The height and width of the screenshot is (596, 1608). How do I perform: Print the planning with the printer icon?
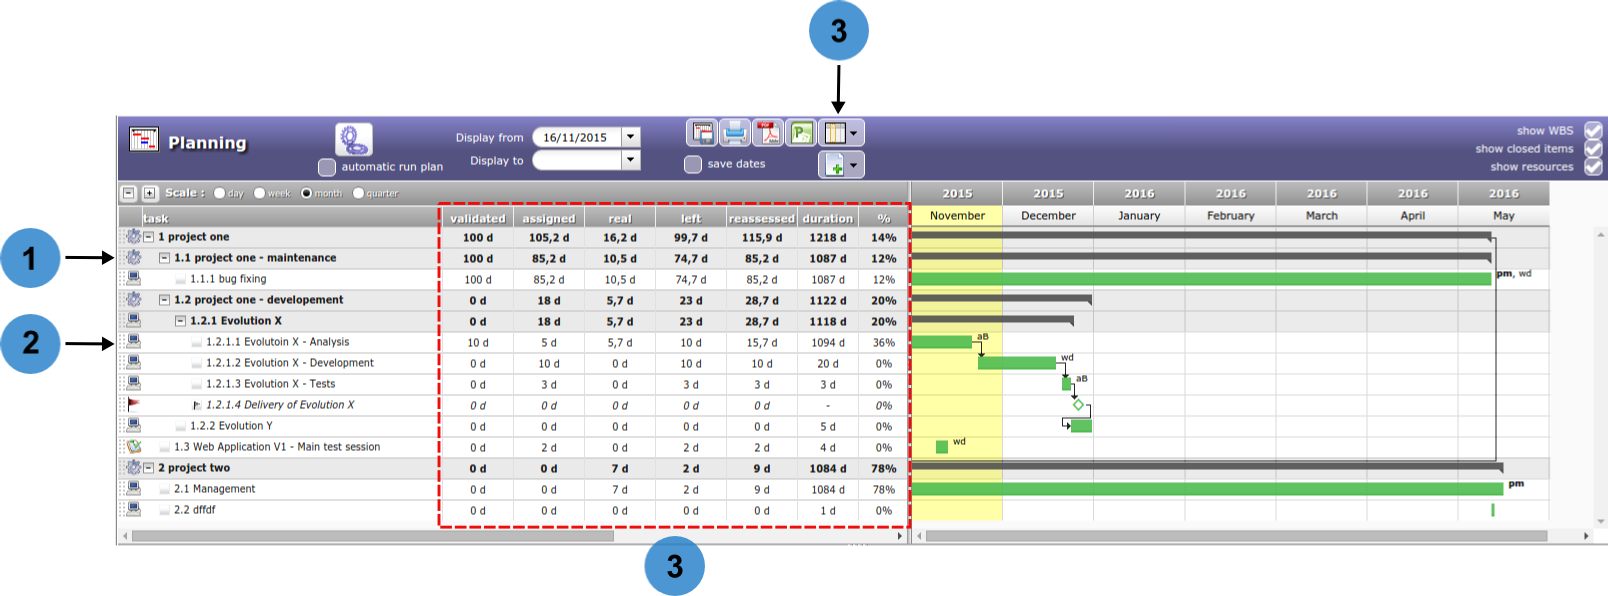point(735,132)
